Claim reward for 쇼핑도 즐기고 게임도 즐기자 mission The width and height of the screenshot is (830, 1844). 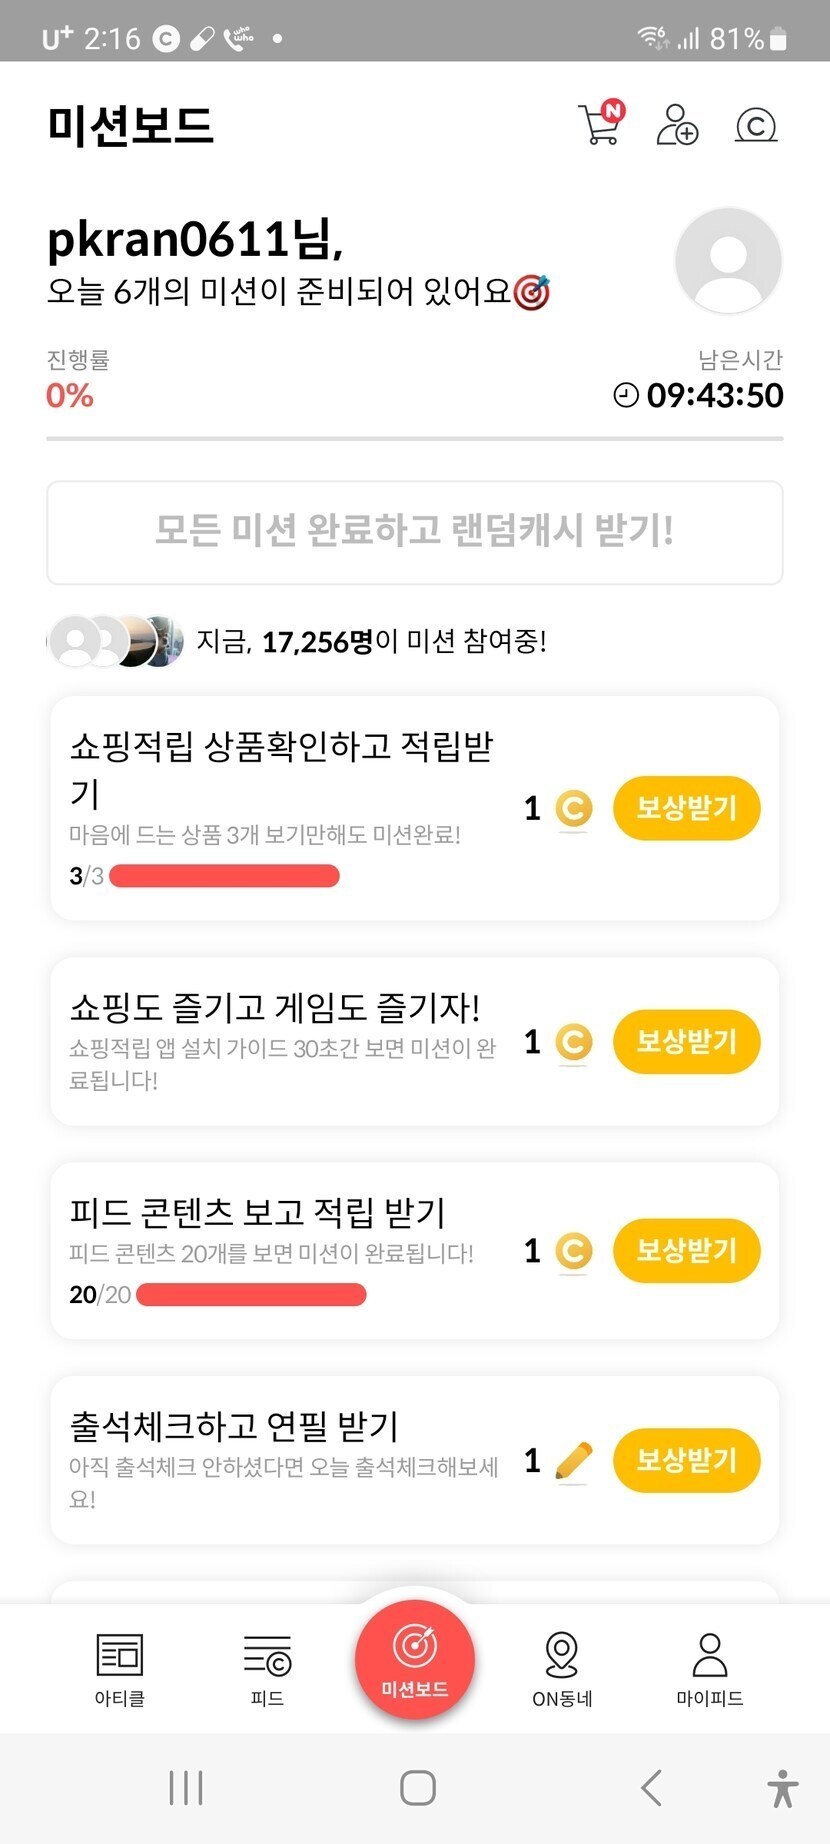click(x=686, y=1042)
